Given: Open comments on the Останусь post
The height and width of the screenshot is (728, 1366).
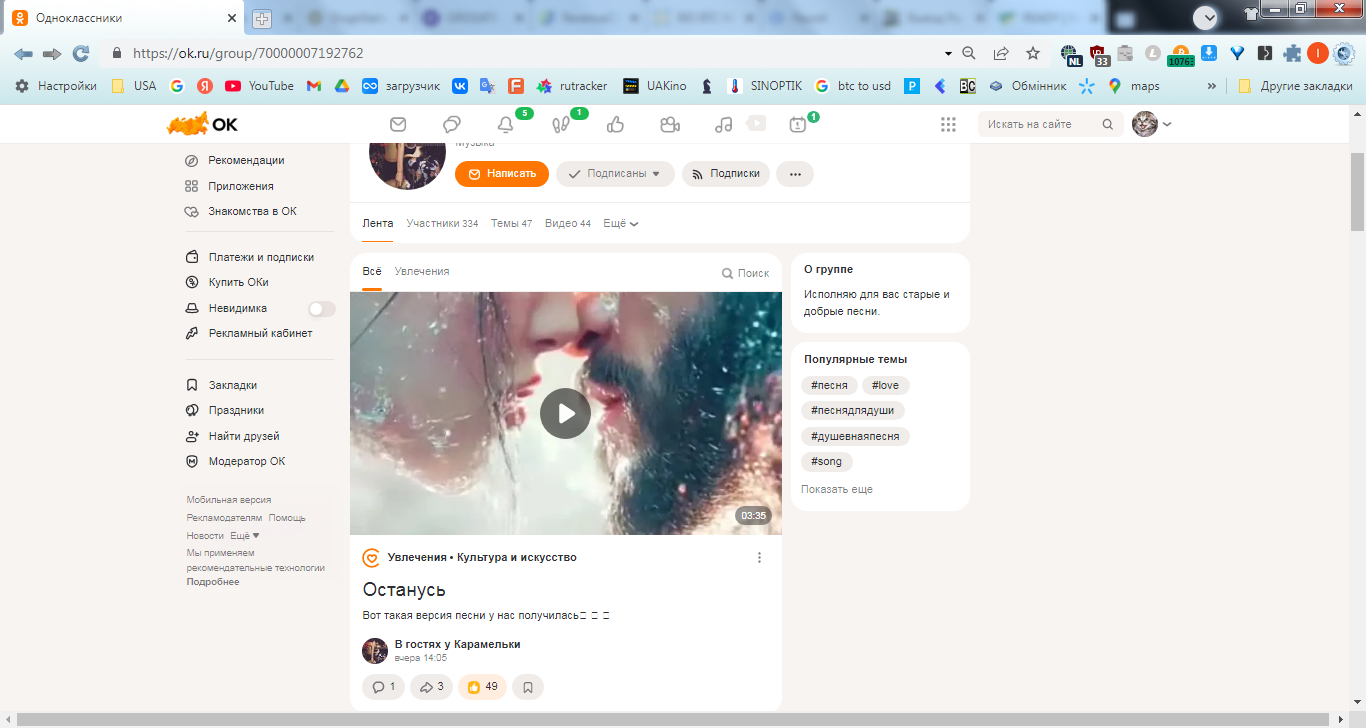Looking at the screenshot, I should pyautogui.click(x=383, y=687).
